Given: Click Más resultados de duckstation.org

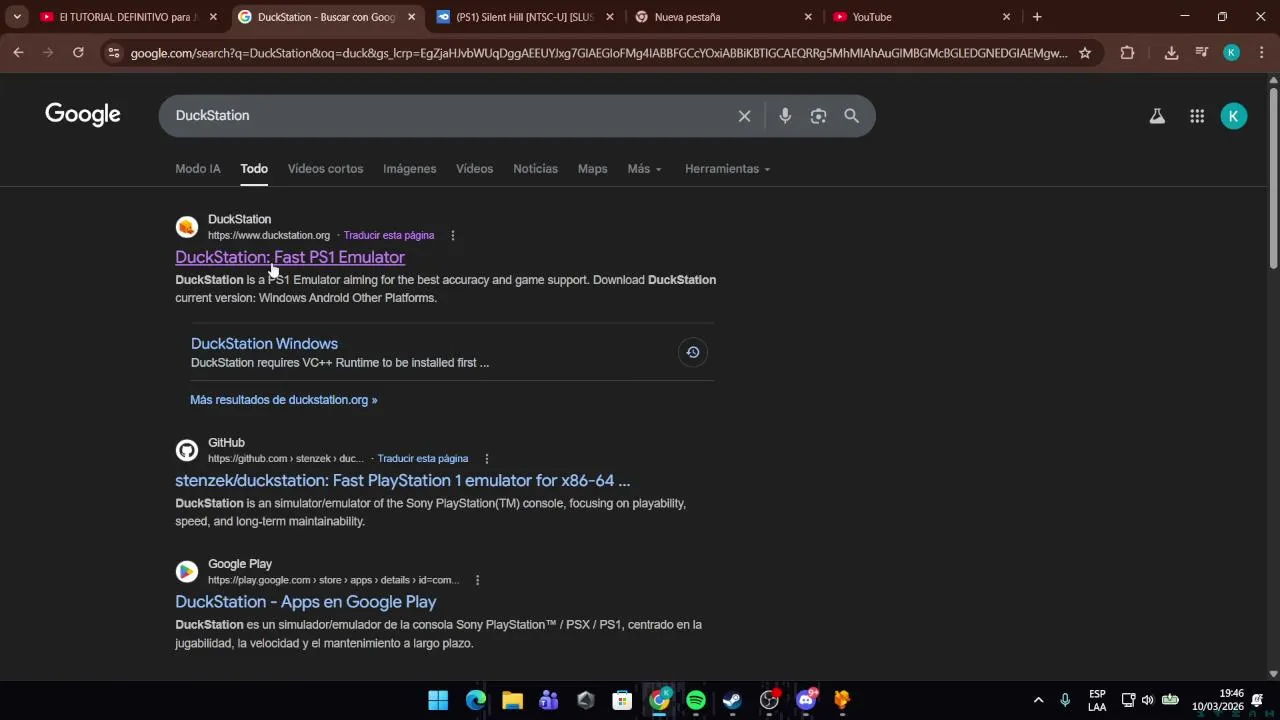Looking at the screenshot, I should tap(284, 400).
